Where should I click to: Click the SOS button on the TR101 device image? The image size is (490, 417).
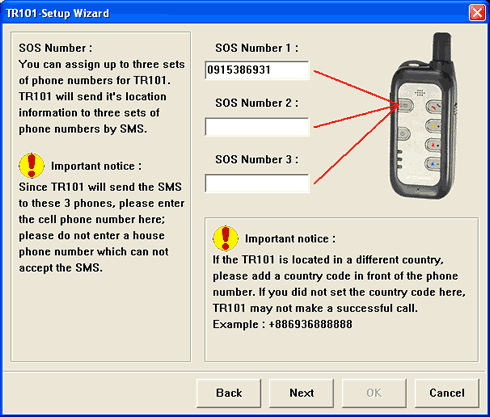click(x=405, y=105)
